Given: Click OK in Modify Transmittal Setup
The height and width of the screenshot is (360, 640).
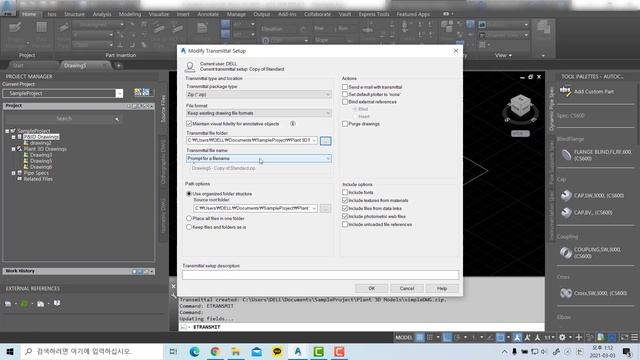Looking at the screenshot, I should pyautogui.click(x=371, y=288).
